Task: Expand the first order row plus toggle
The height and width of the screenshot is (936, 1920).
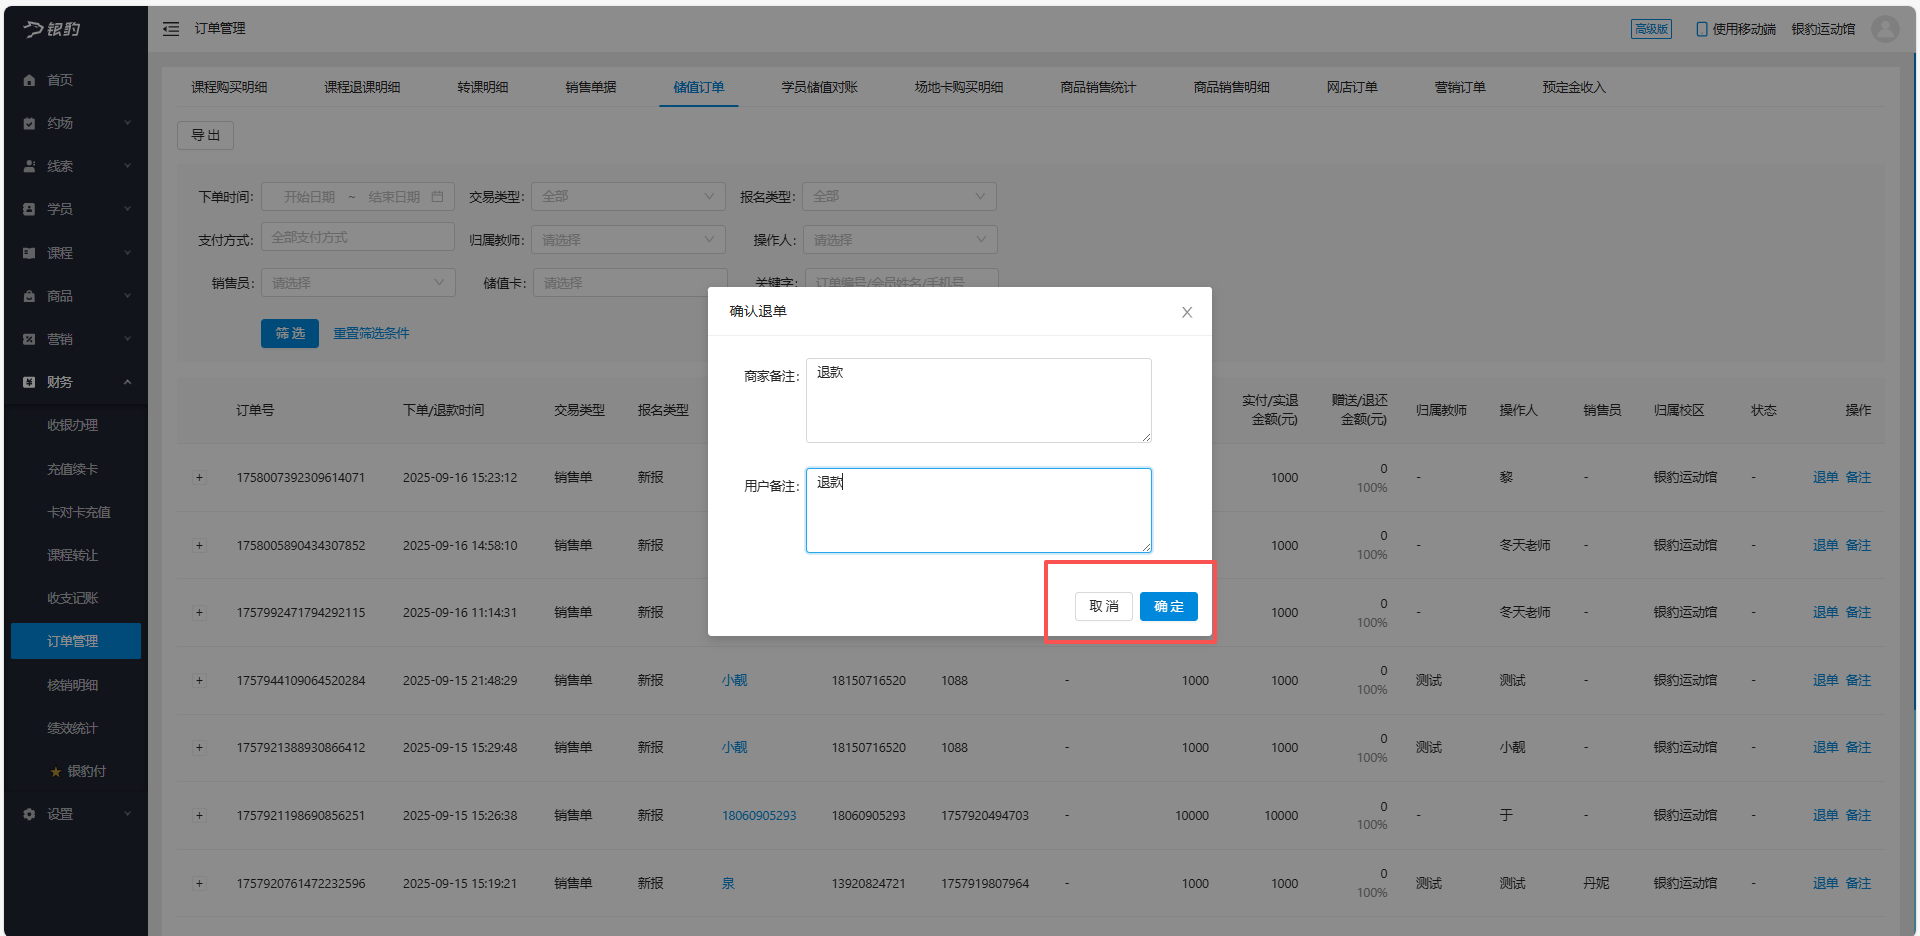Action: tap(199, 478)
